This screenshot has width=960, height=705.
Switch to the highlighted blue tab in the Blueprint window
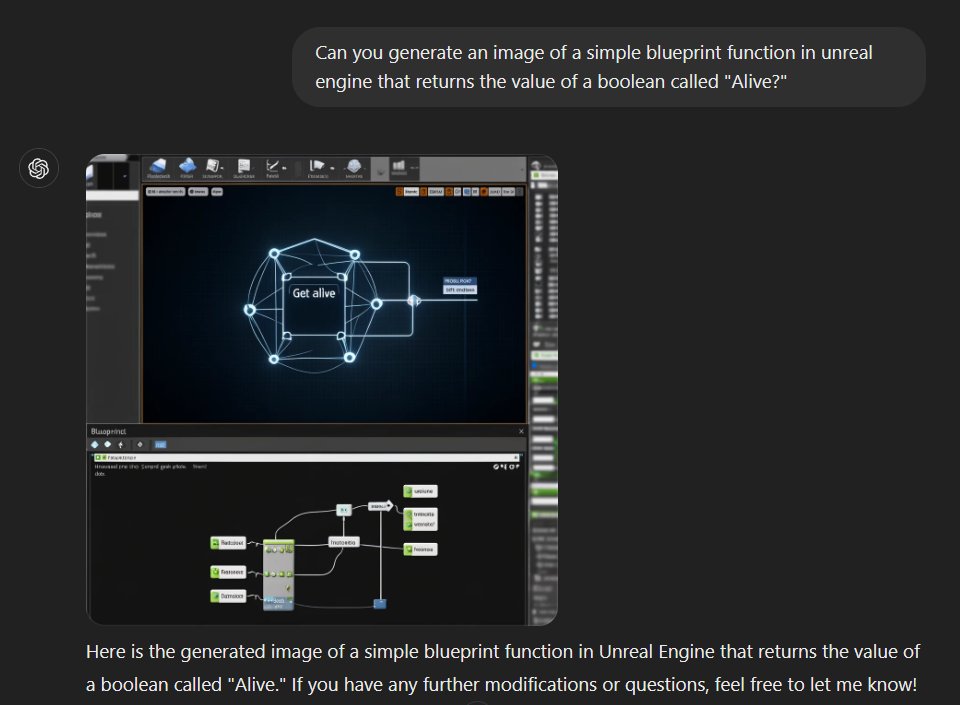[159, 446]
